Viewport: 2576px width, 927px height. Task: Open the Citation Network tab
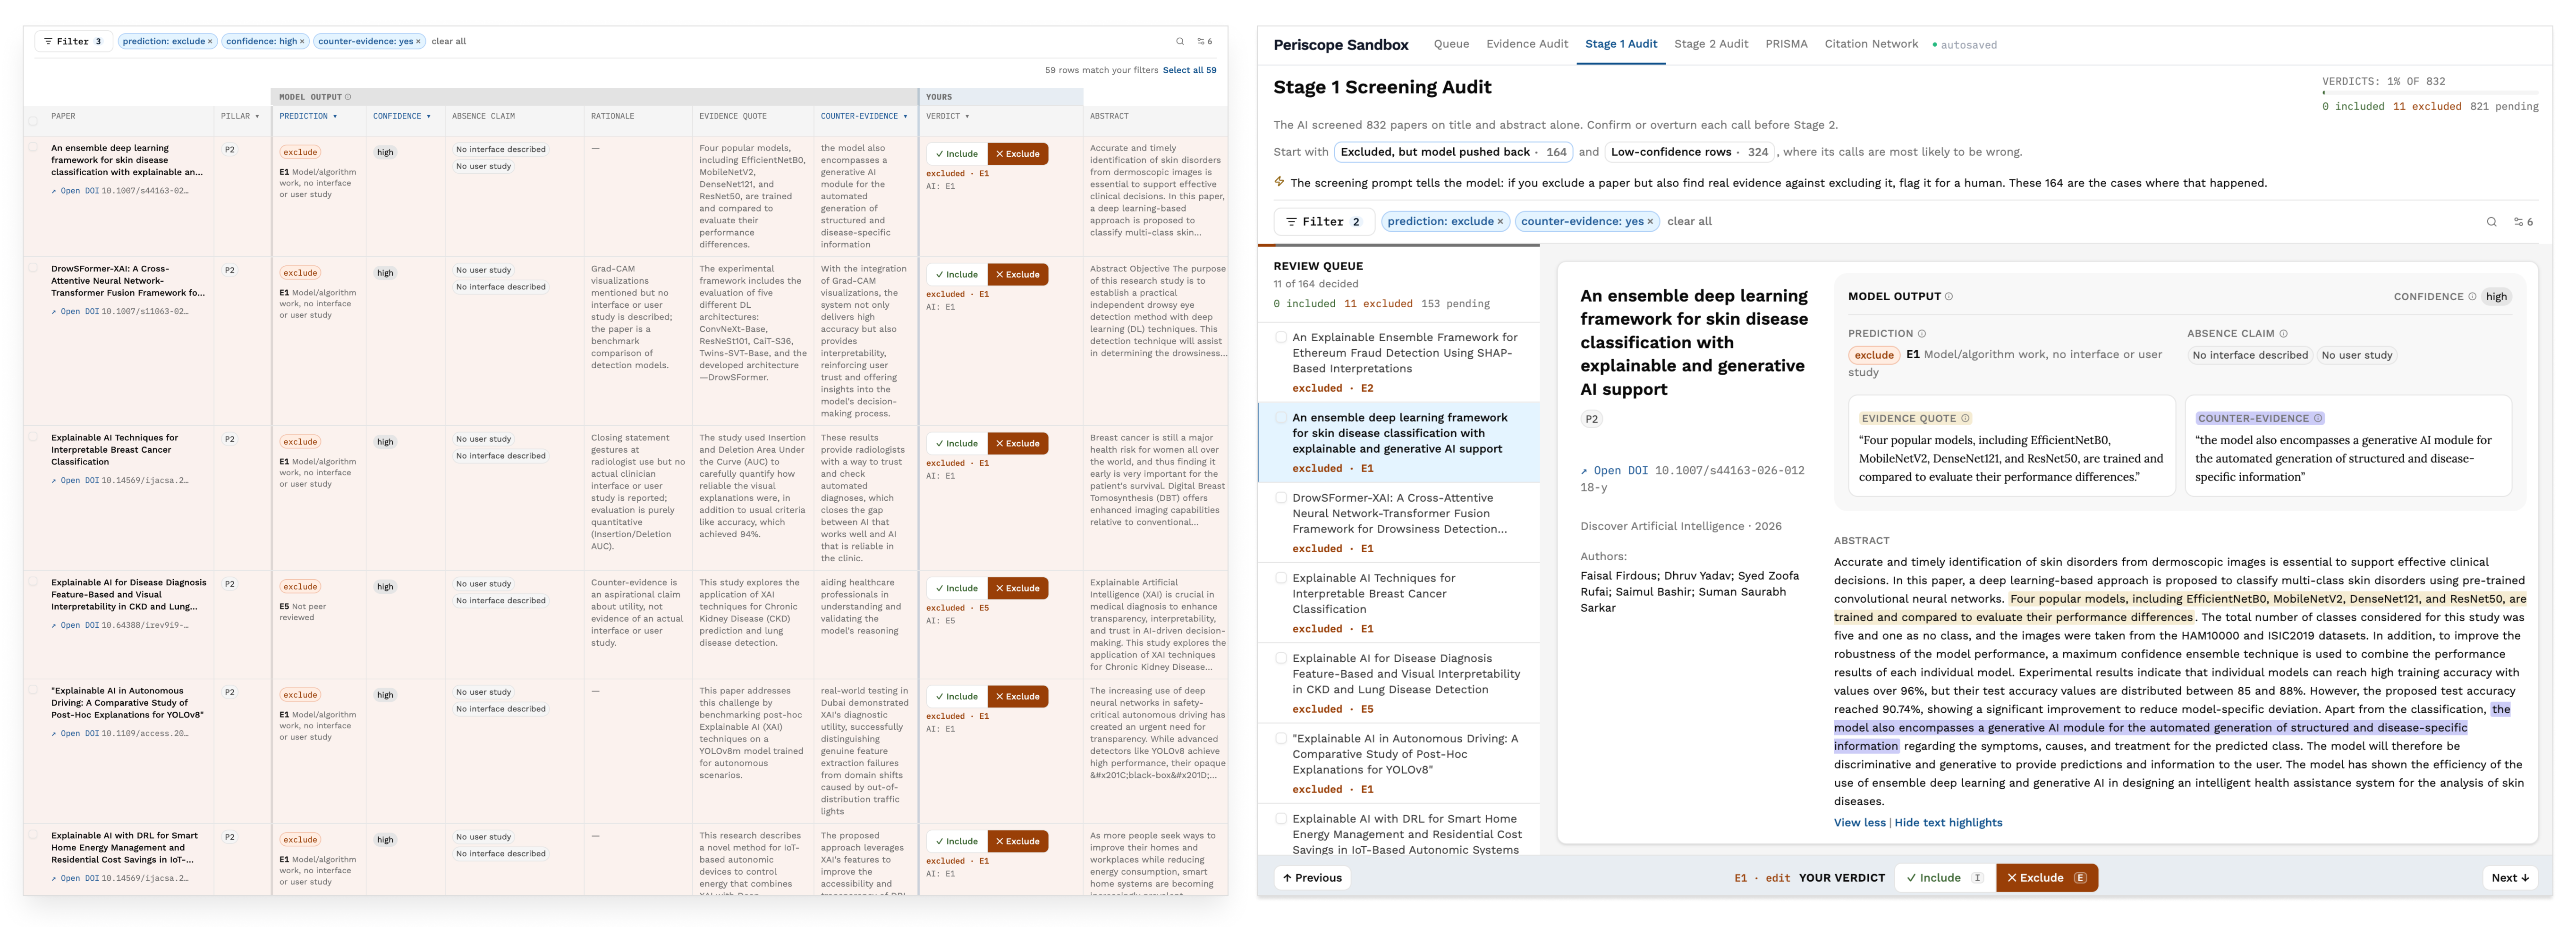tap(1871, 44)
